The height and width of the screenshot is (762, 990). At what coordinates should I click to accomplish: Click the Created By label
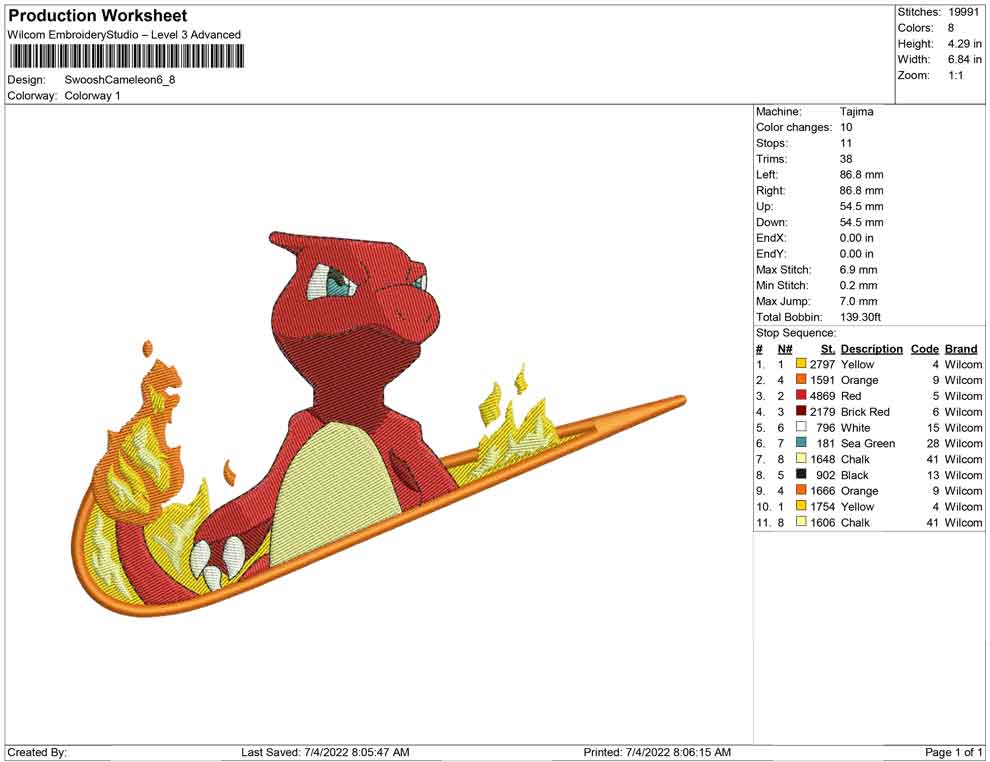coord(37,752)
